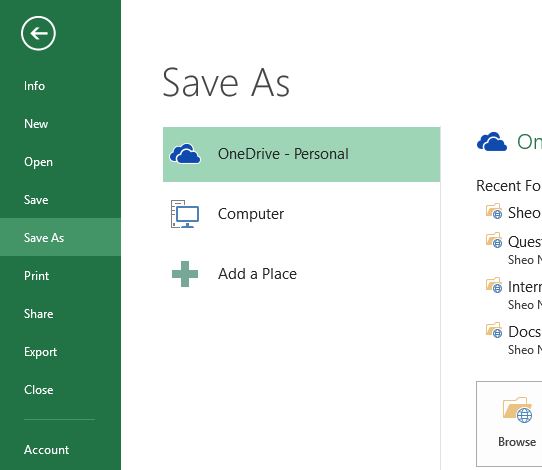The image size is (542, 470).
Task: Choose Computer as save location
Action: (301, 214)
